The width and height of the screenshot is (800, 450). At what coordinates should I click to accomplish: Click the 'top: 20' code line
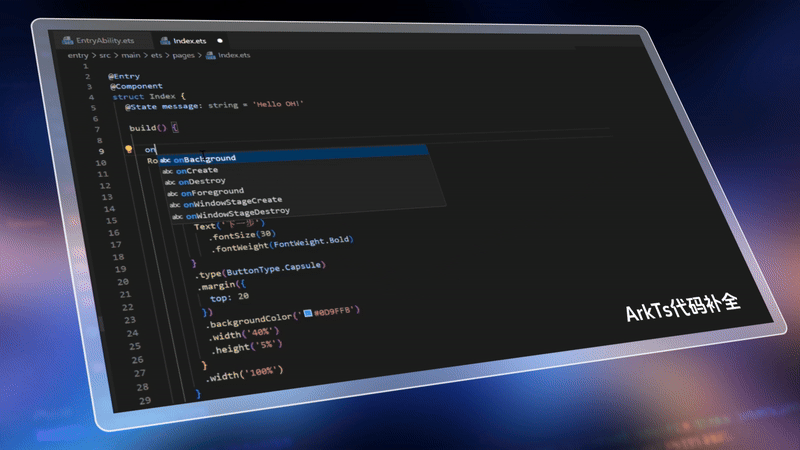point(230,297)
